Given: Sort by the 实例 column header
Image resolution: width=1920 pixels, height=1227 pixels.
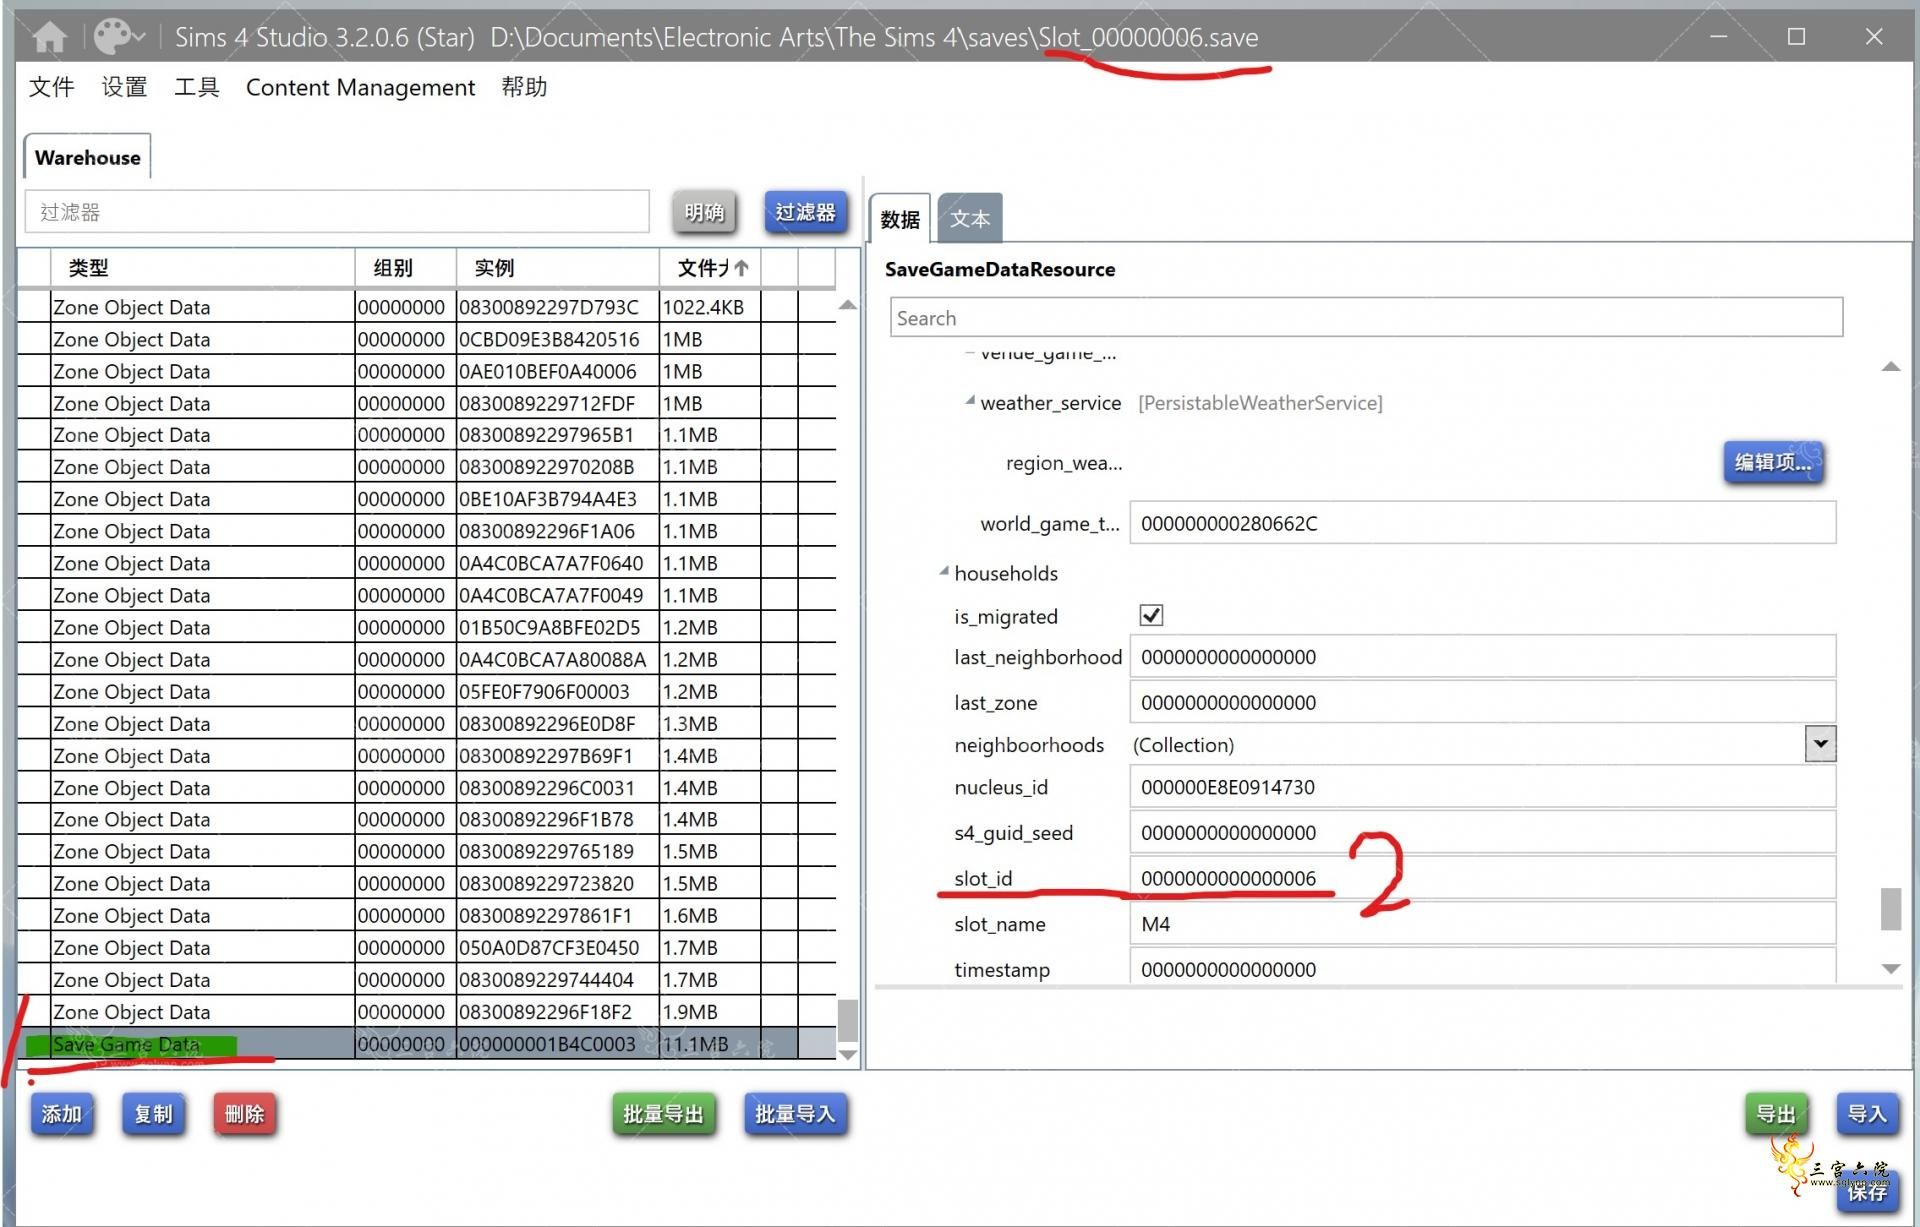Looking at the screenshot, I should 557,268.
